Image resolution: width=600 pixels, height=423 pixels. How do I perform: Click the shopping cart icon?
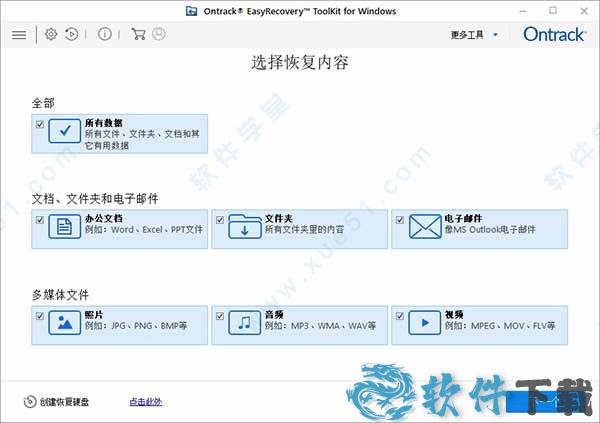138,34
